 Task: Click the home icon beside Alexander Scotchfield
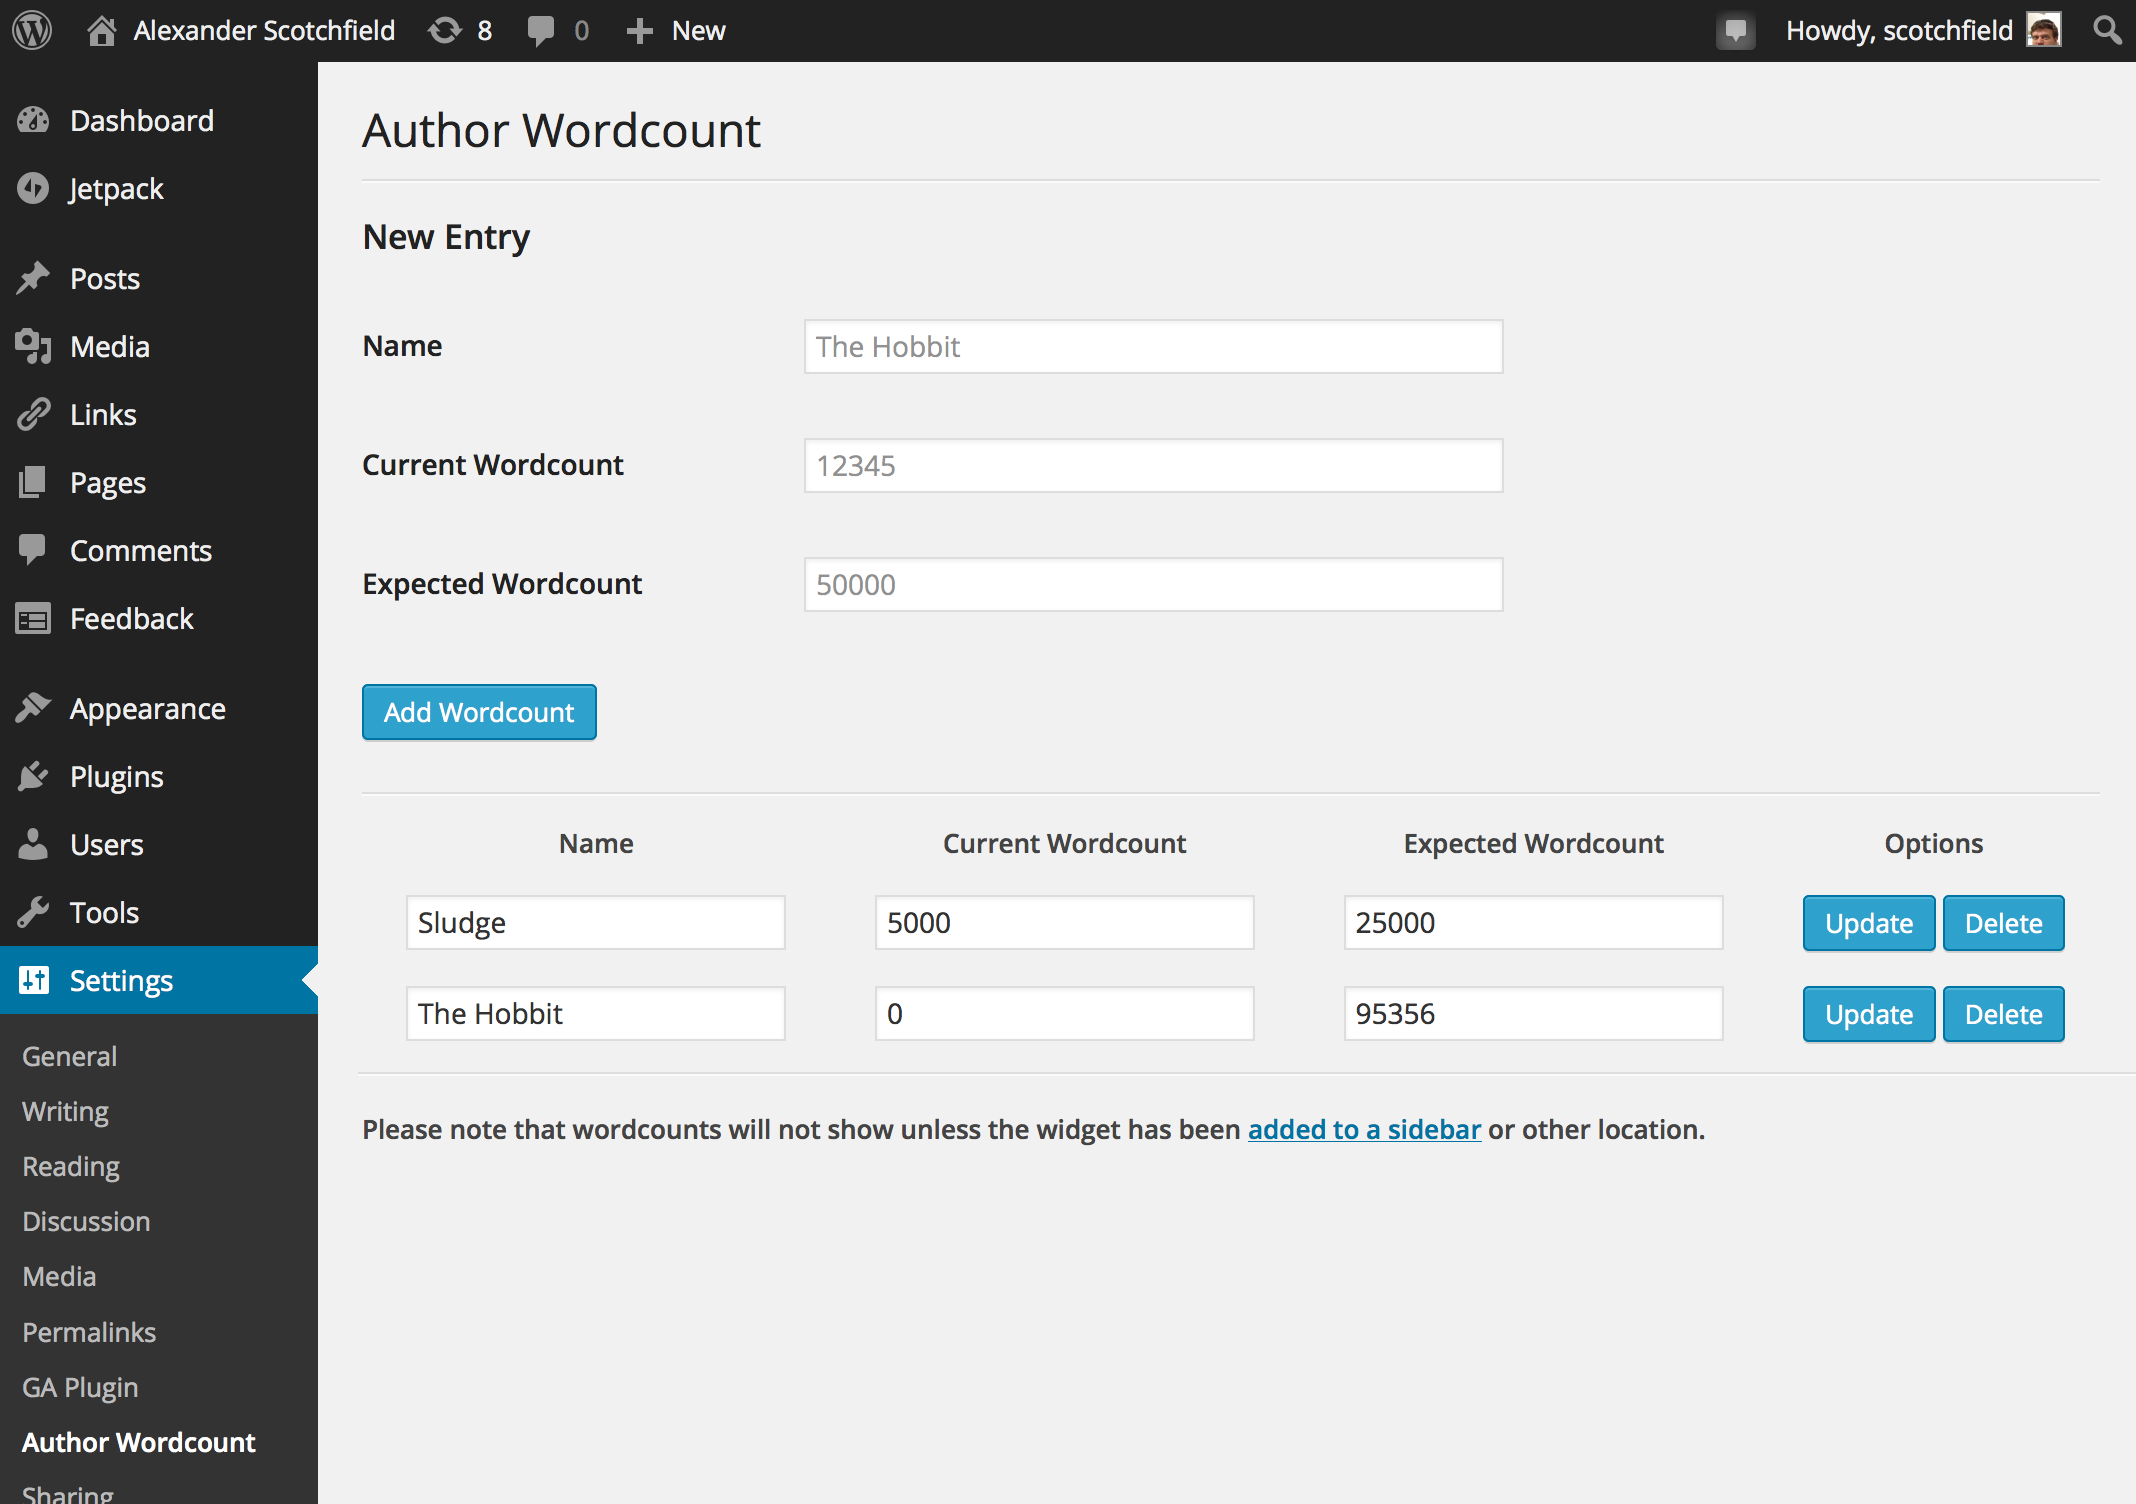[x=101, y=31]
